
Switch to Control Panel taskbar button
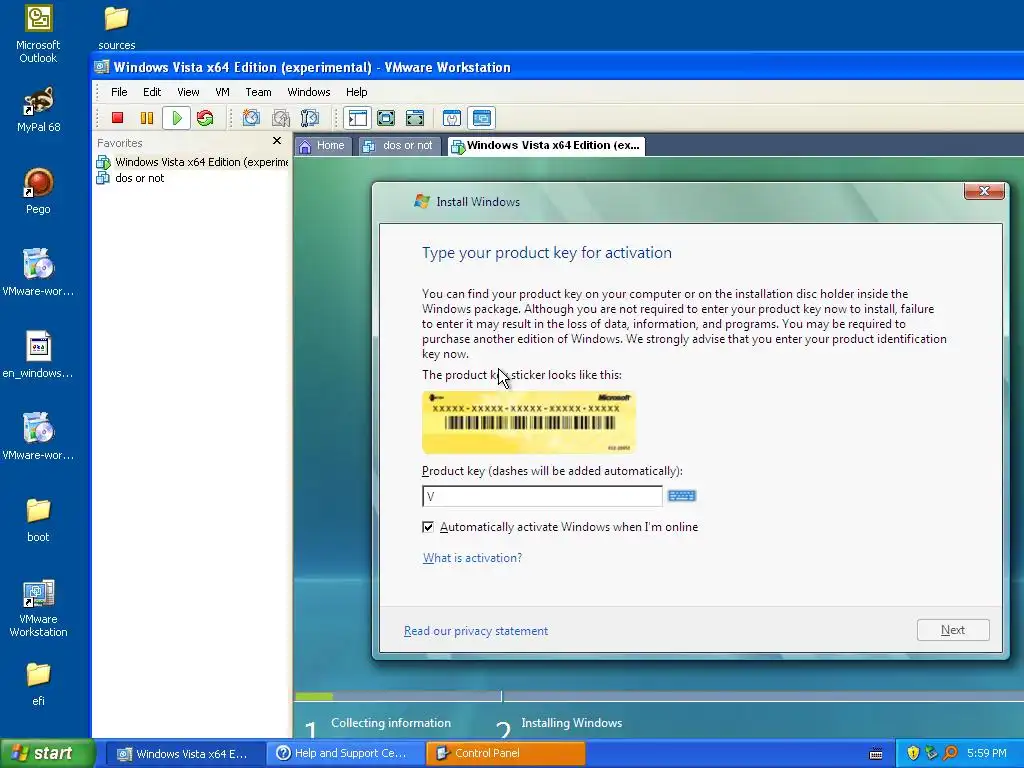[x=505, y=754]
